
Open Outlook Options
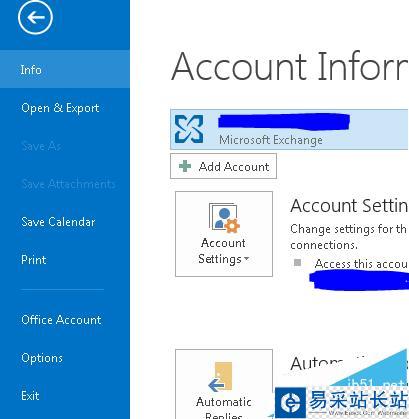[42, 358]
